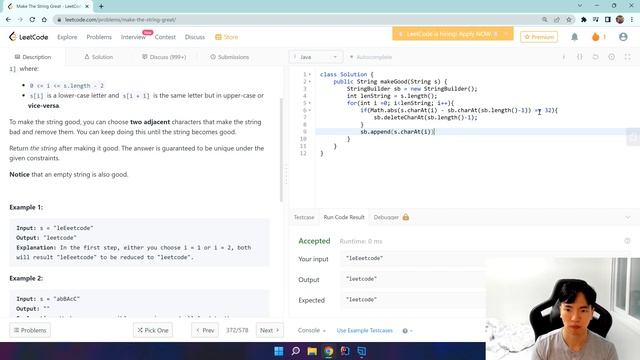Go to the Contest nav item
This screenshot has height=360, width=640.
click(165, 37)
